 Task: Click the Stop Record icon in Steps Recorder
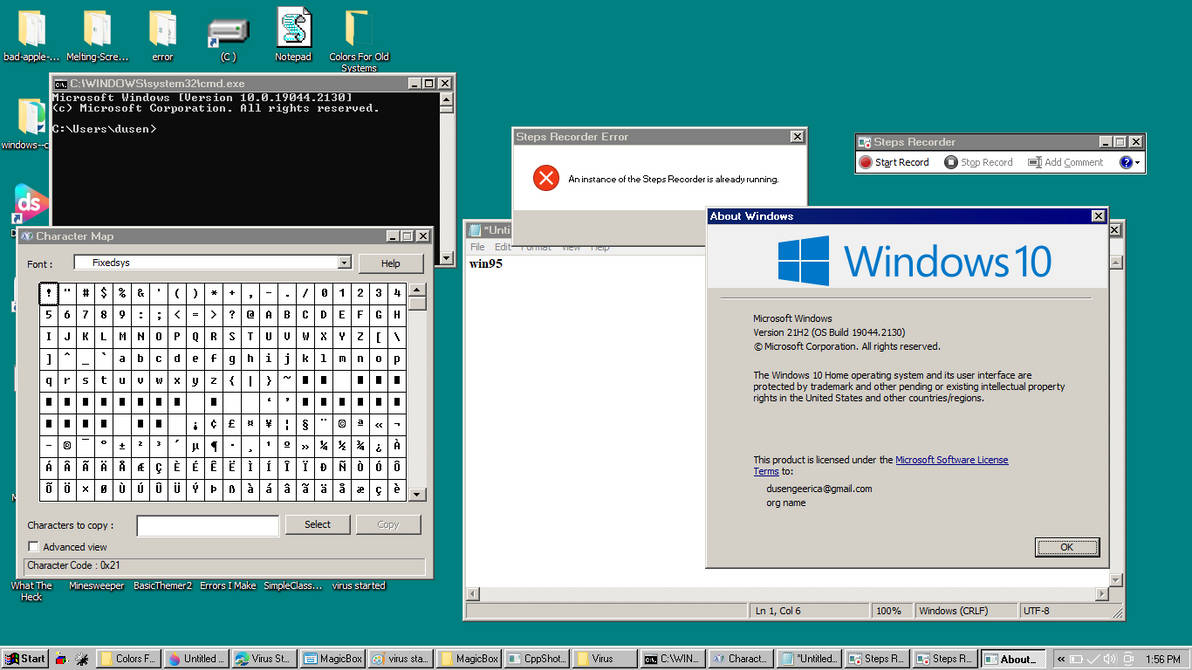pos(951,162)
